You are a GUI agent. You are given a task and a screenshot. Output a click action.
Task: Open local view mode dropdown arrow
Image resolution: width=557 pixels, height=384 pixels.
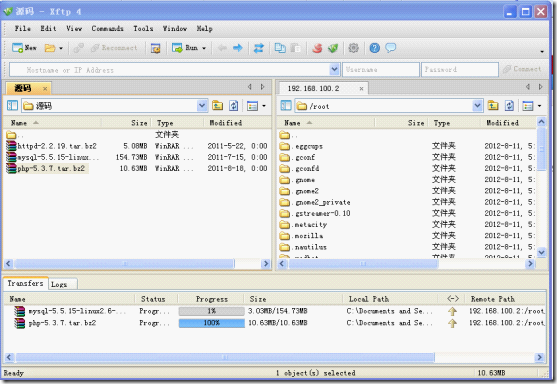[264, 106]
